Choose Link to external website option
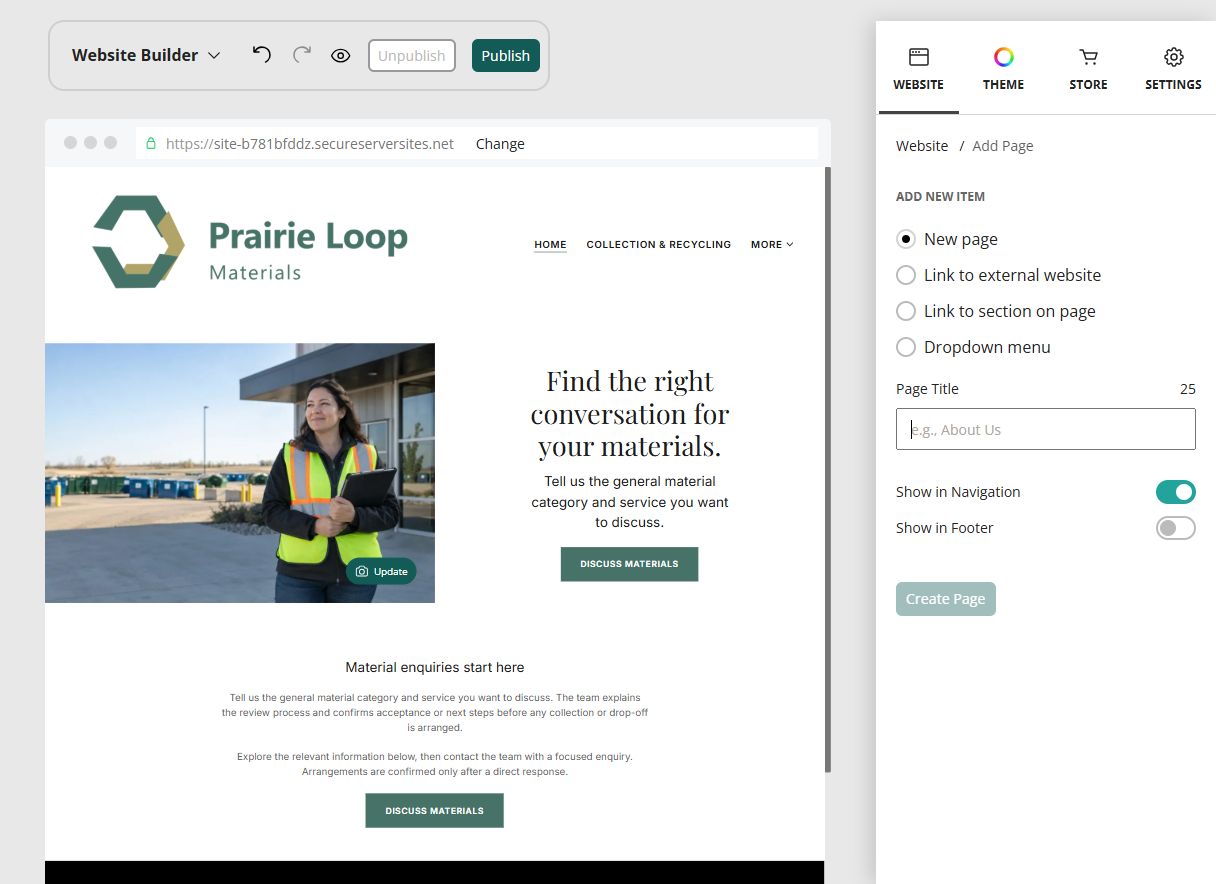This screenshot has width=1216, height=884. coord(906,275)
